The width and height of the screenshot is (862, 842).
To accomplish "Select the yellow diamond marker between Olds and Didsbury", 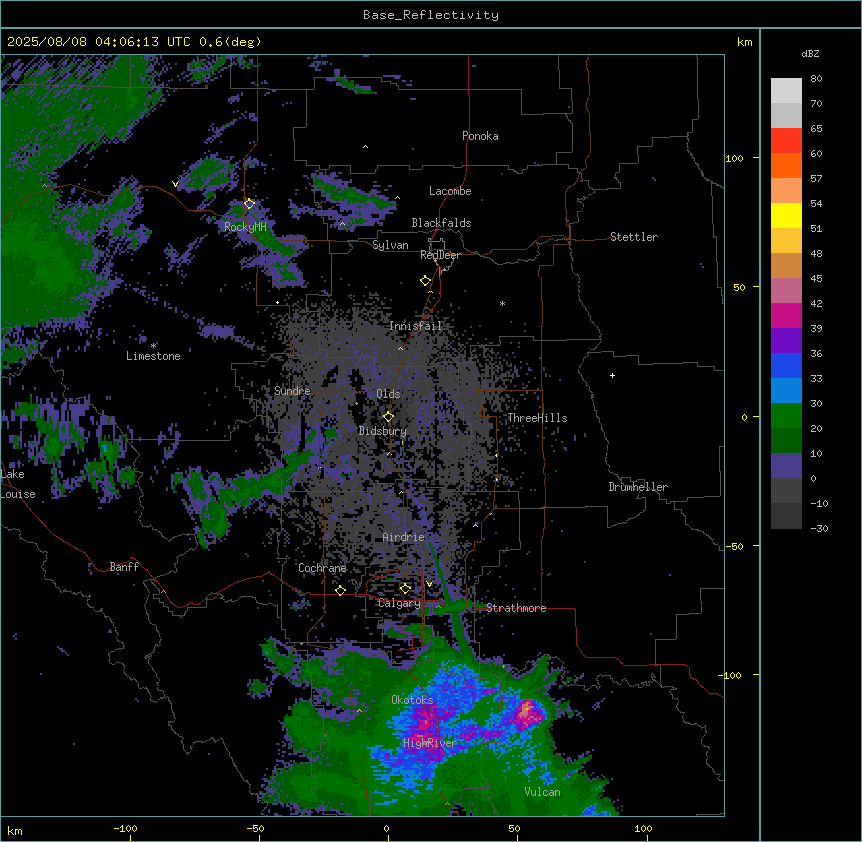I will 388,417.
